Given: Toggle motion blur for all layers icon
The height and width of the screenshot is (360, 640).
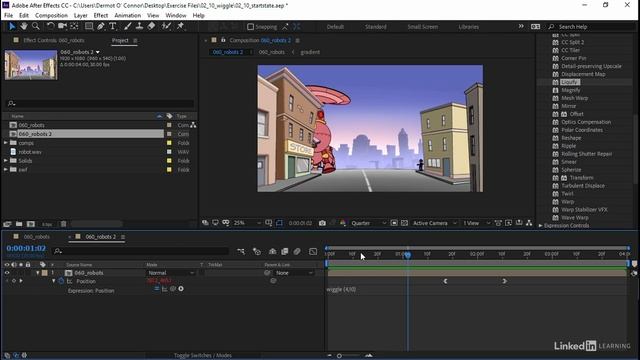Looking at the screenshot, I should pos(297,251).
